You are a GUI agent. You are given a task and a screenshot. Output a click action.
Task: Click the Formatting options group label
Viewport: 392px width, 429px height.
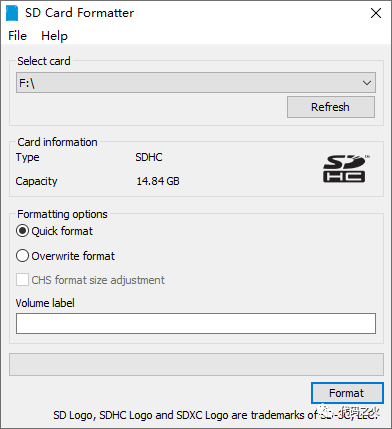(x=62, y=214)
